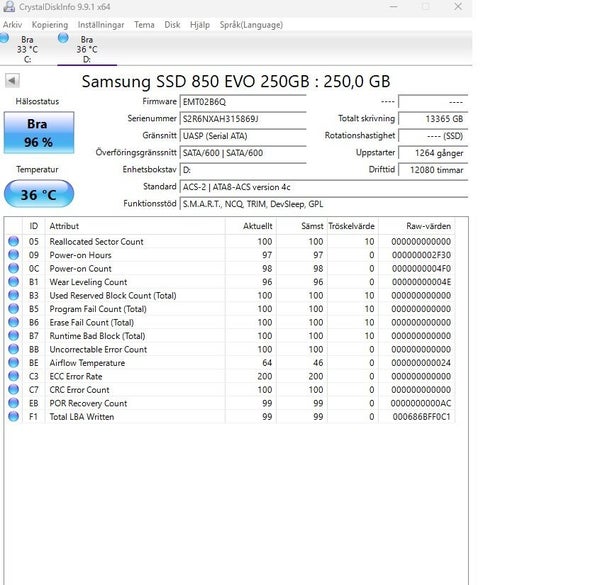Image resolution: width=600 pixels, height=585 pixels.
Task: Click the previous disk arrow button
Action: (x=12, y=81)
